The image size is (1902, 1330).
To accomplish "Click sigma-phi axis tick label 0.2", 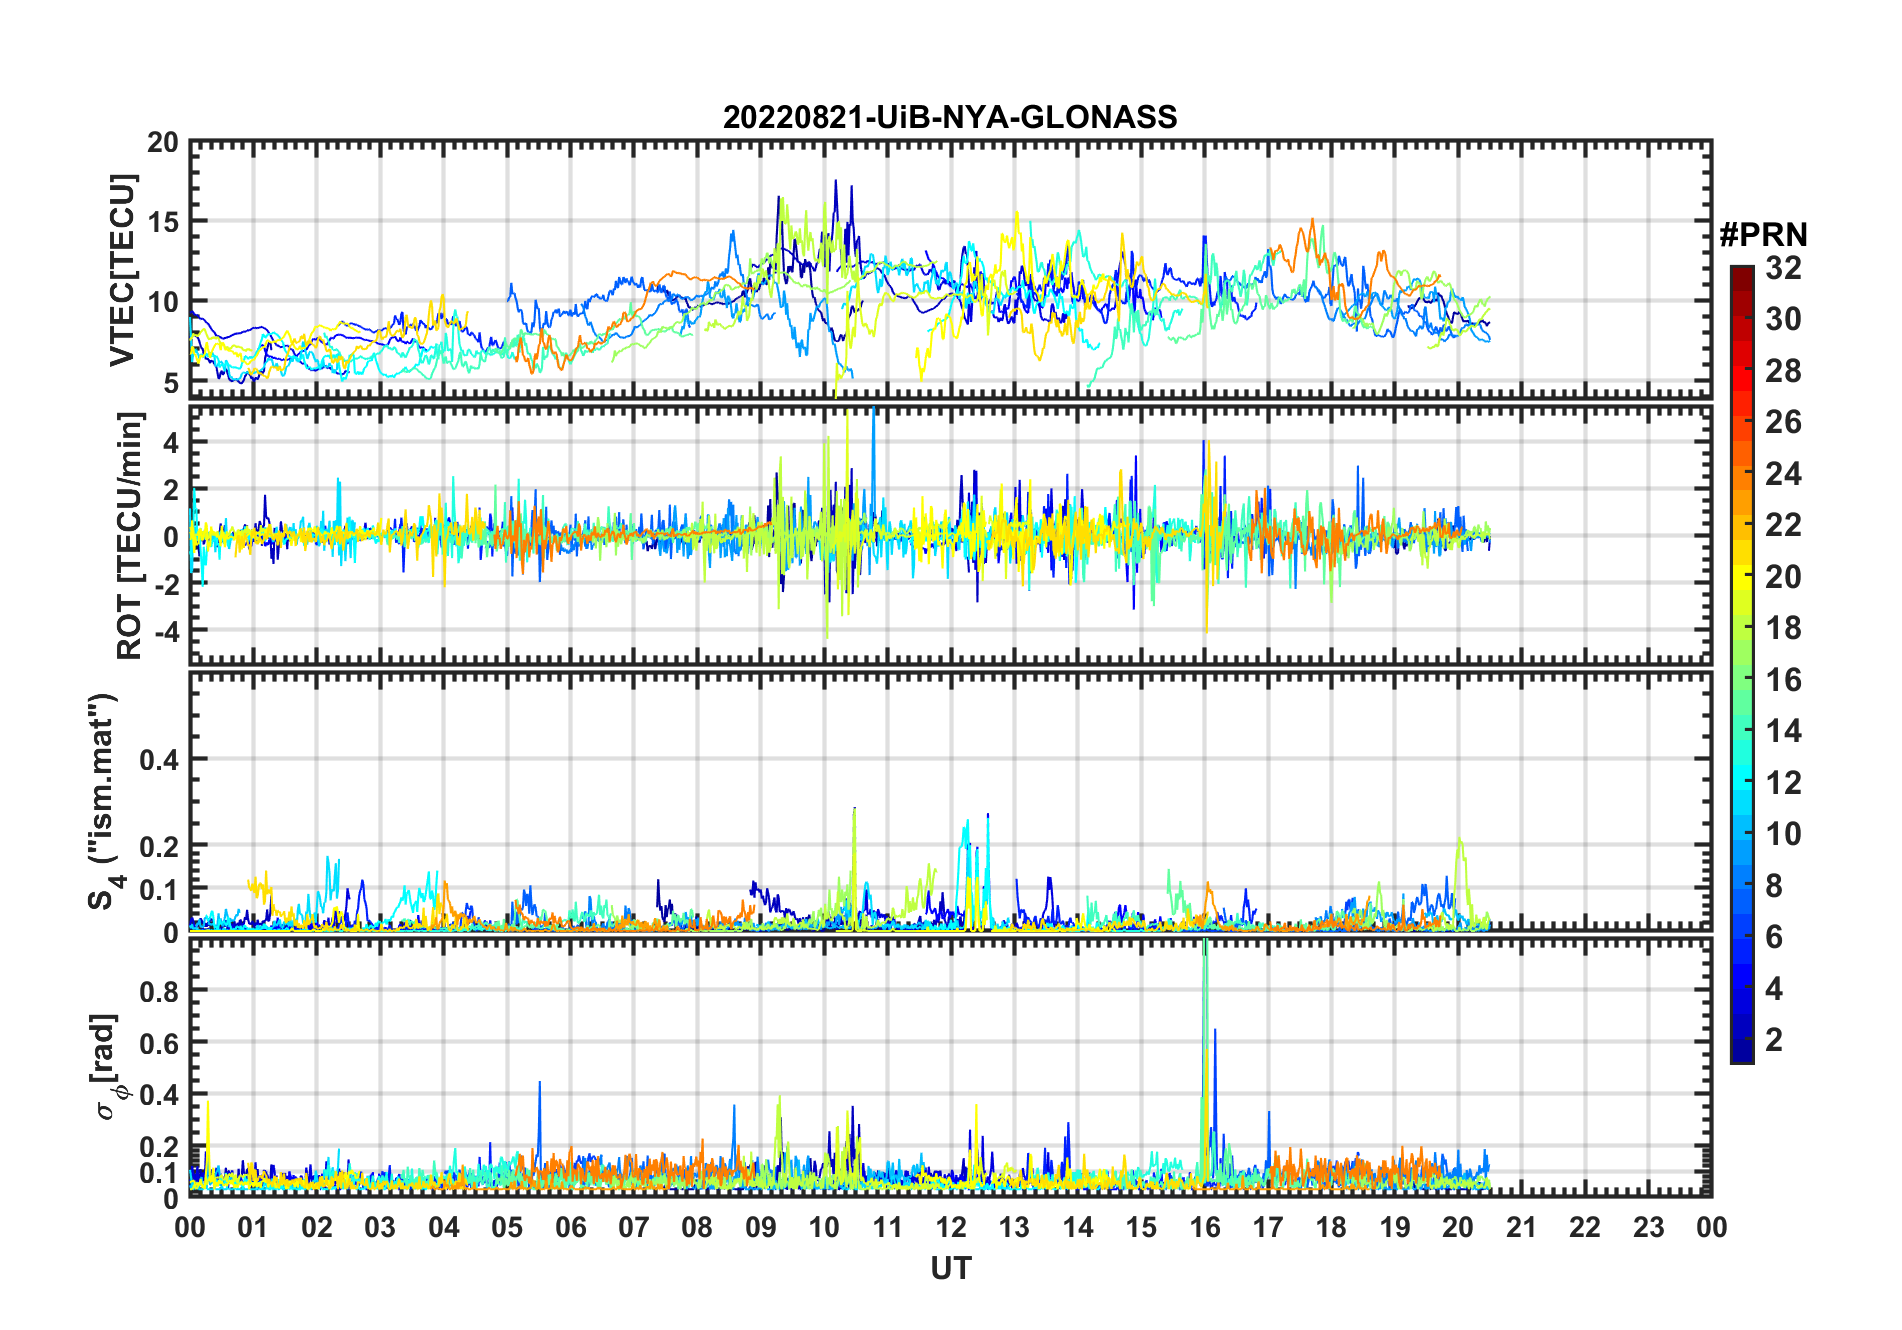I will pos(159,1147).
